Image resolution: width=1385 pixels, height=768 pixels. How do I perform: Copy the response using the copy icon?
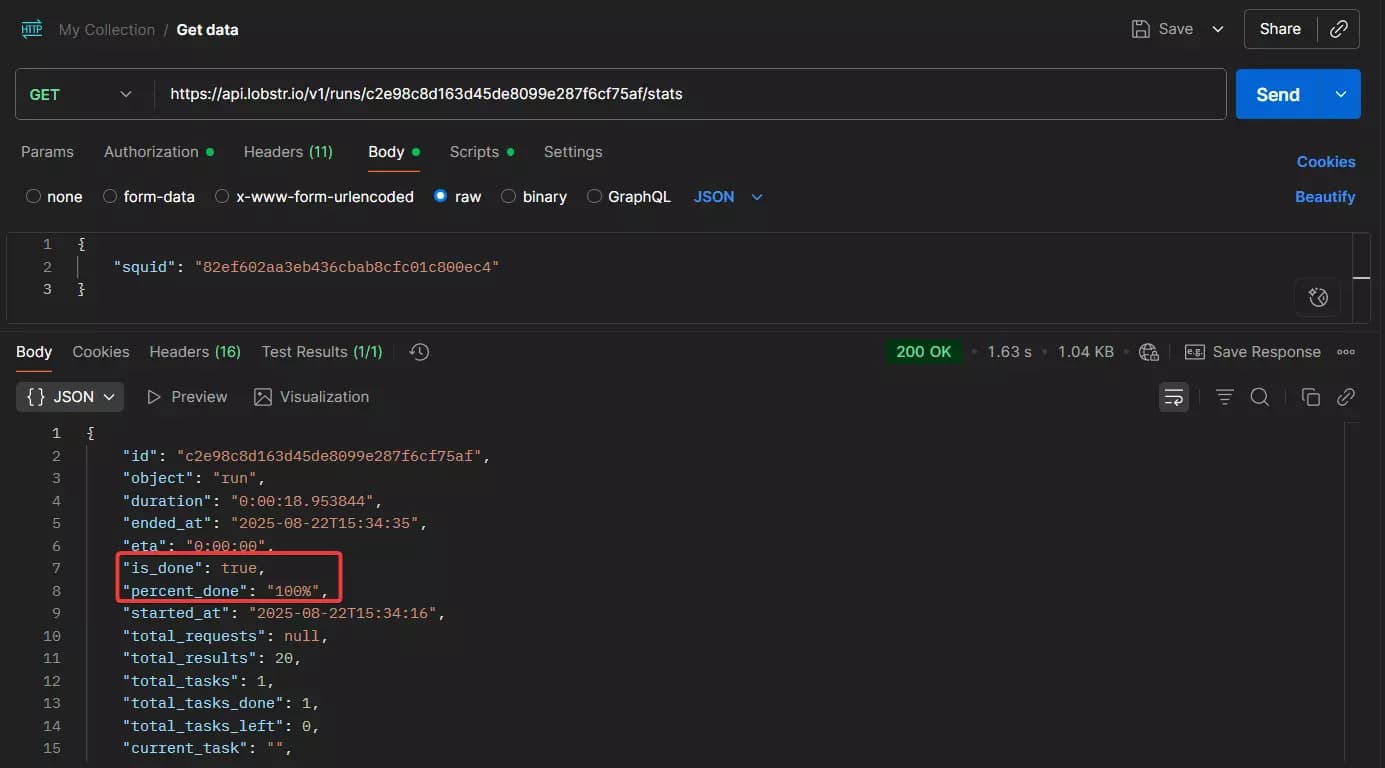(x=1310, y=396)
